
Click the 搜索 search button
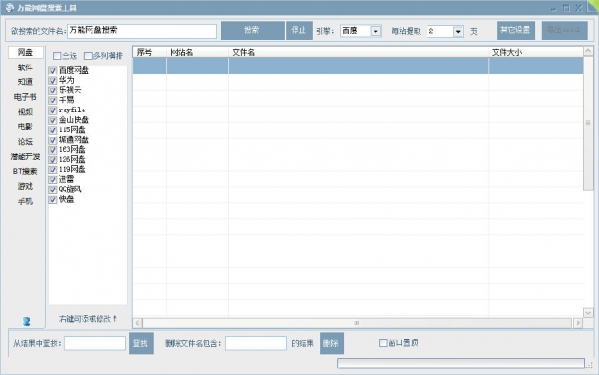pos(253,30)
